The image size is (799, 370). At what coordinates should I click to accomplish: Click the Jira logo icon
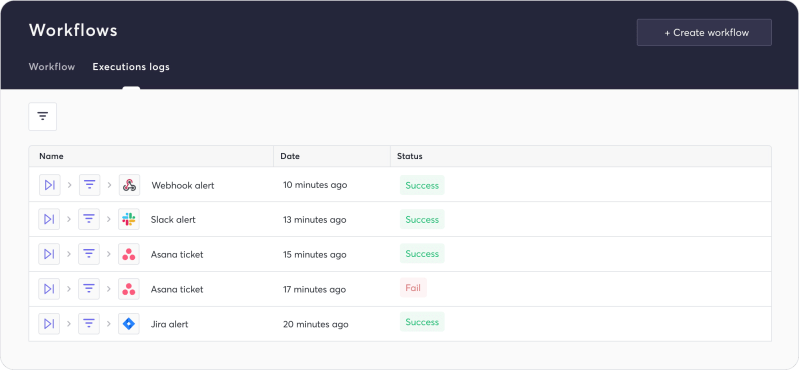click(129, 324)
